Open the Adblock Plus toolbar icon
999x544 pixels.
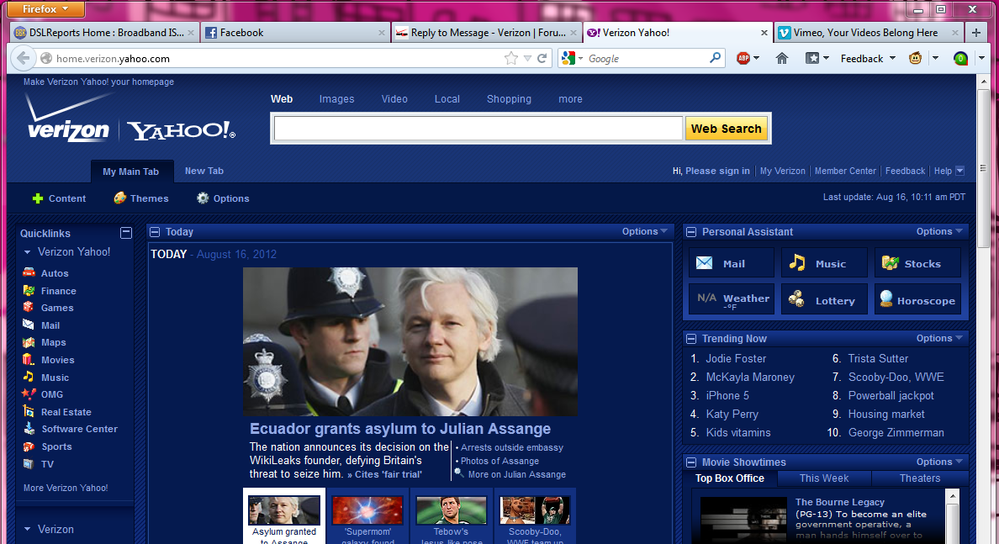(743, 58)
